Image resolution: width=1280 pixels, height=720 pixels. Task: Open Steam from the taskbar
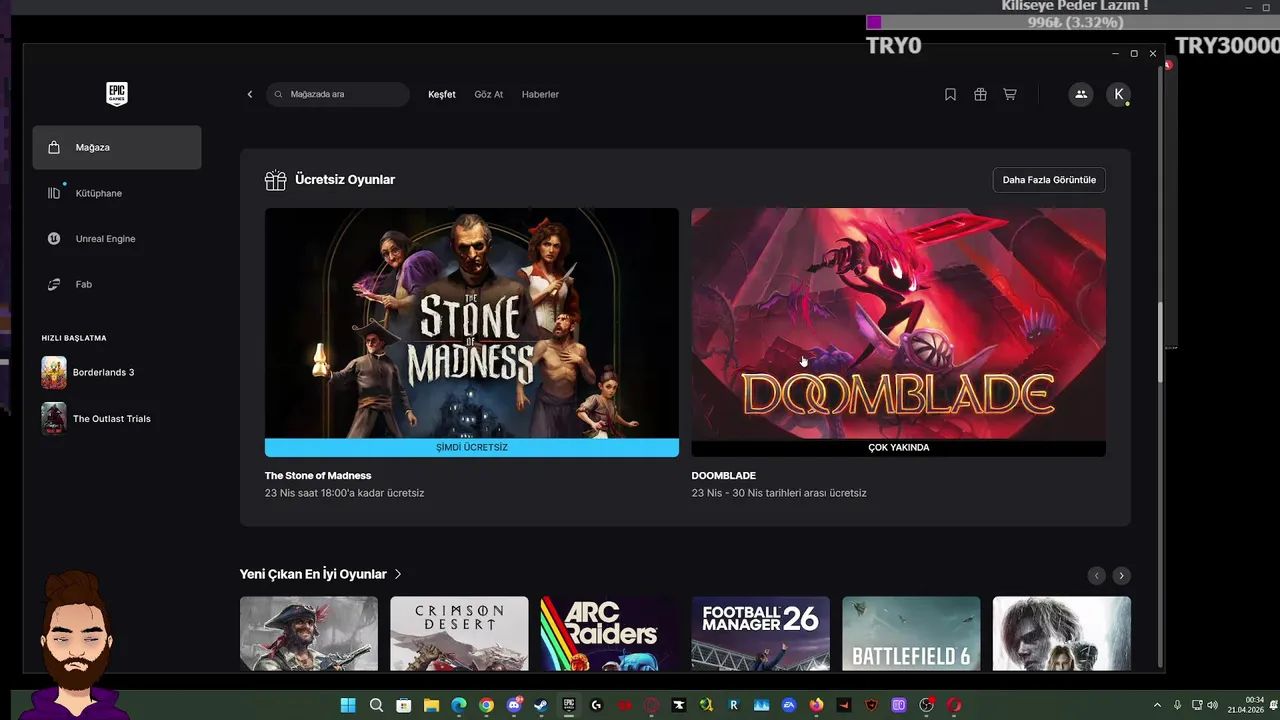[x=541, y=705]
